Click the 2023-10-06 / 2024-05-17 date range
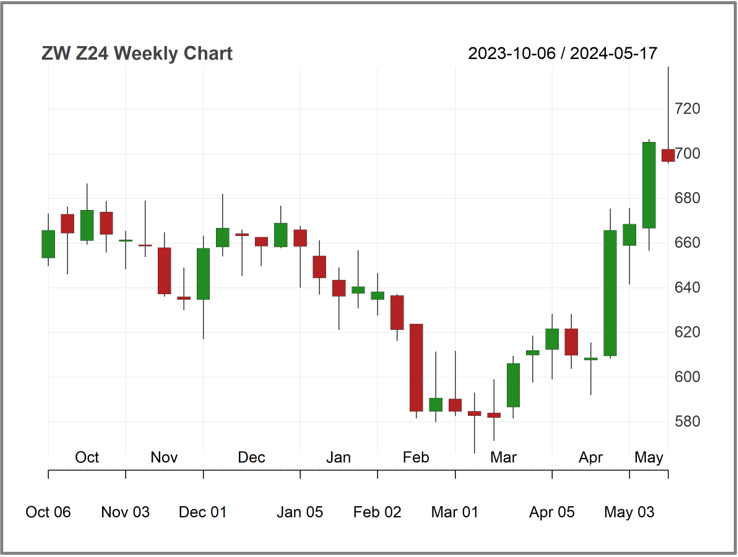 point(562,53)
